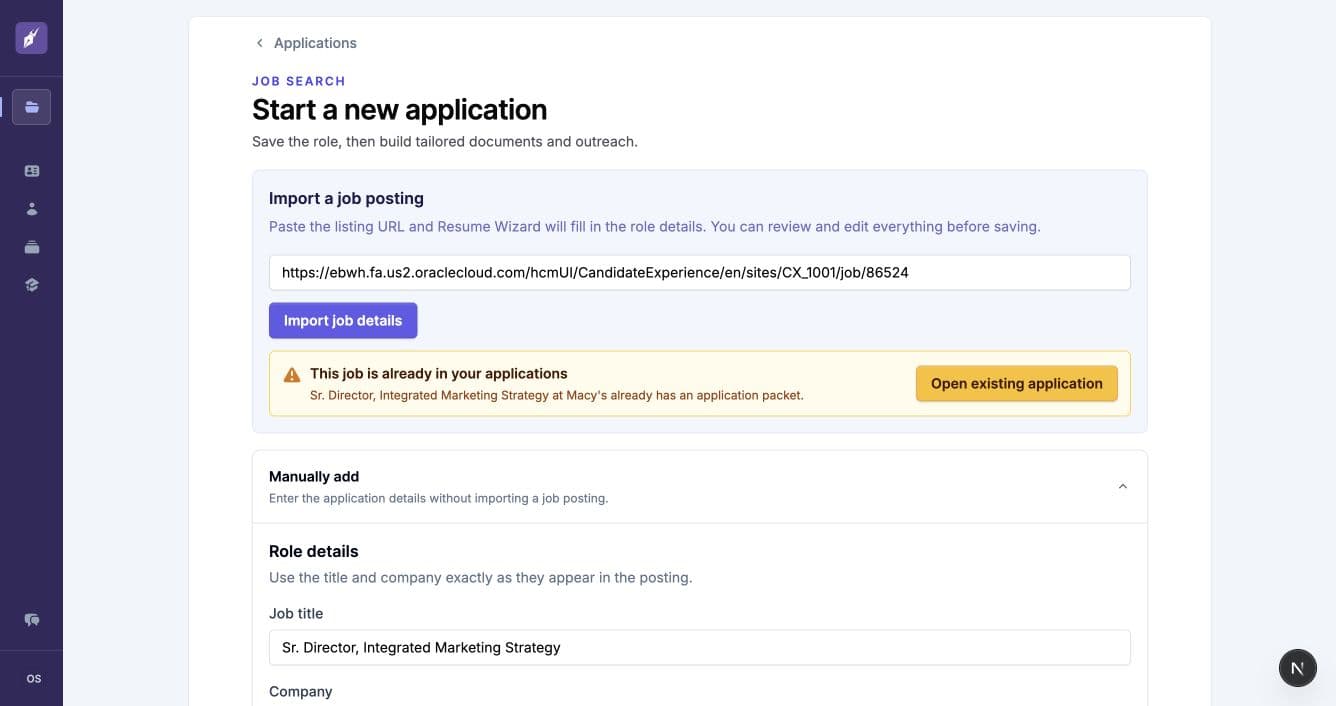This screenshot has height=706, width=1336.
Task: Click the Resume Wizard pen logo
Action: pyautogui.click(x=31, y=38)
